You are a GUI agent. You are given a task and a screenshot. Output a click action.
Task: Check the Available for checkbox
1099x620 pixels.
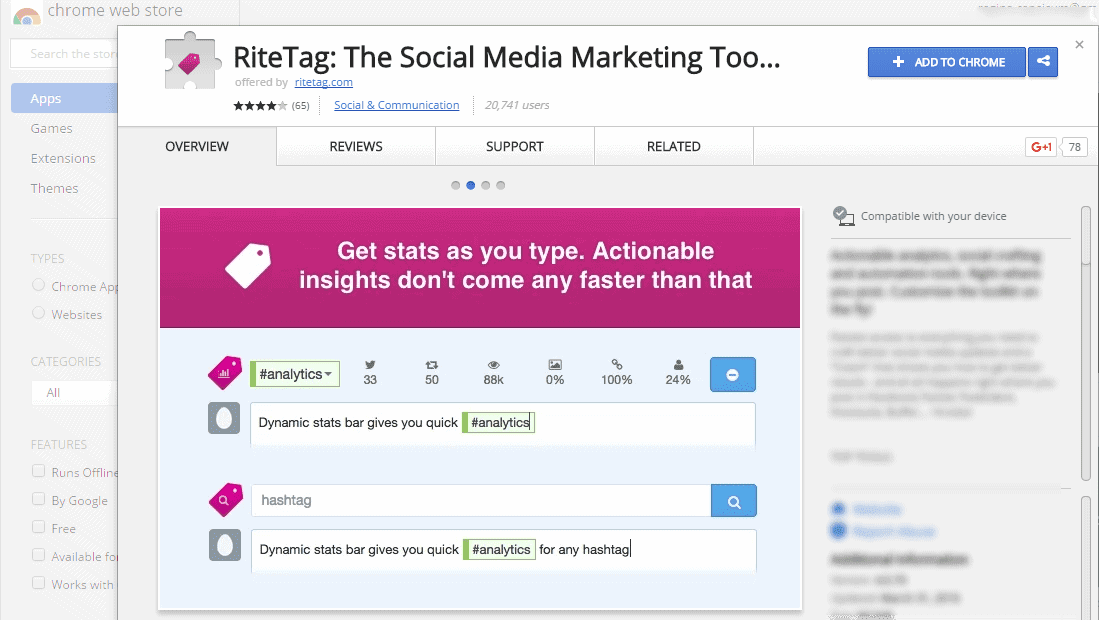click(x=39, y=556)
